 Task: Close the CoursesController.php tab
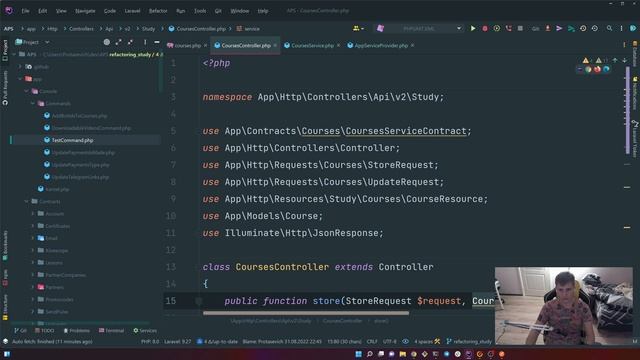(x=275, y=45)
